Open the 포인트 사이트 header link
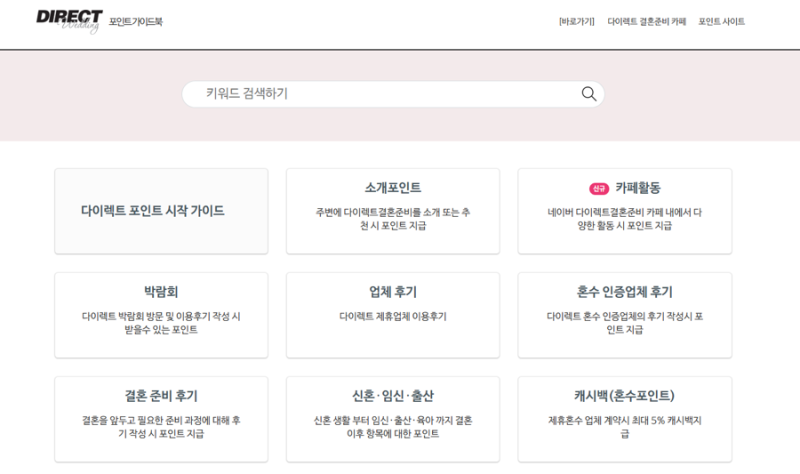Screen dimensions: 800x474 click(x=721, y=21)
